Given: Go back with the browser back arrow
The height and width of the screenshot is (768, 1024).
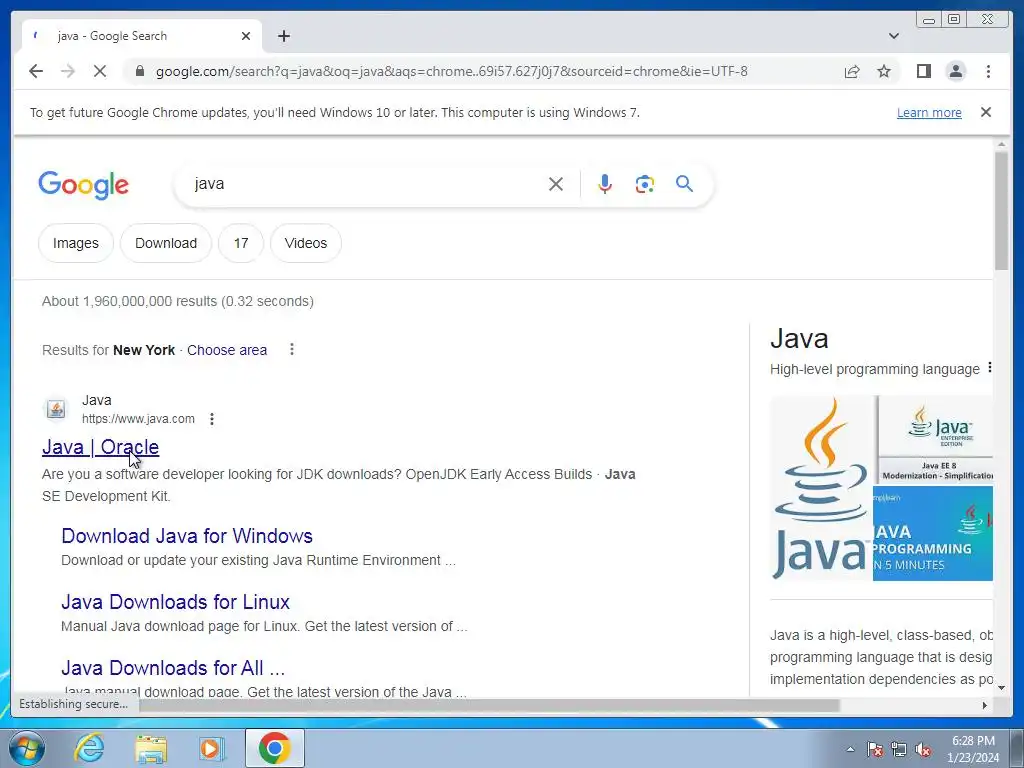Looking at the screenshot, I should 36,71.
